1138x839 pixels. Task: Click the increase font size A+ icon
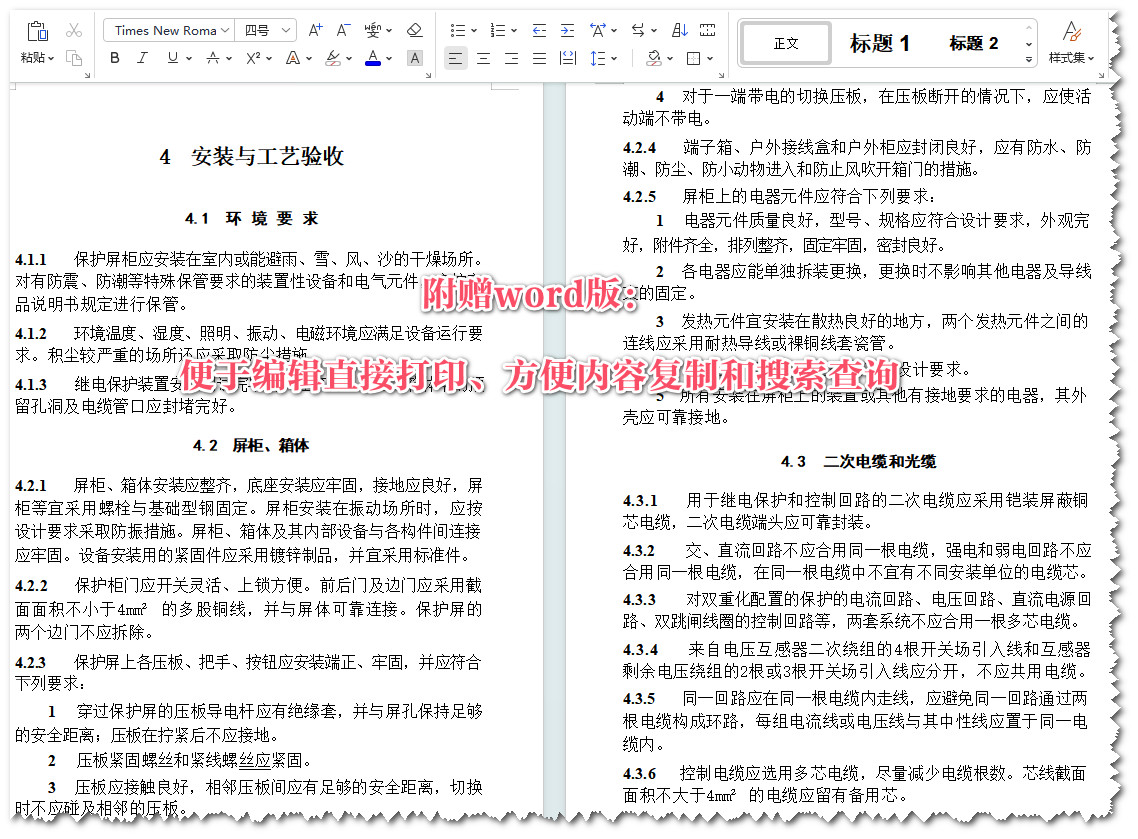(x=314, y=30)
